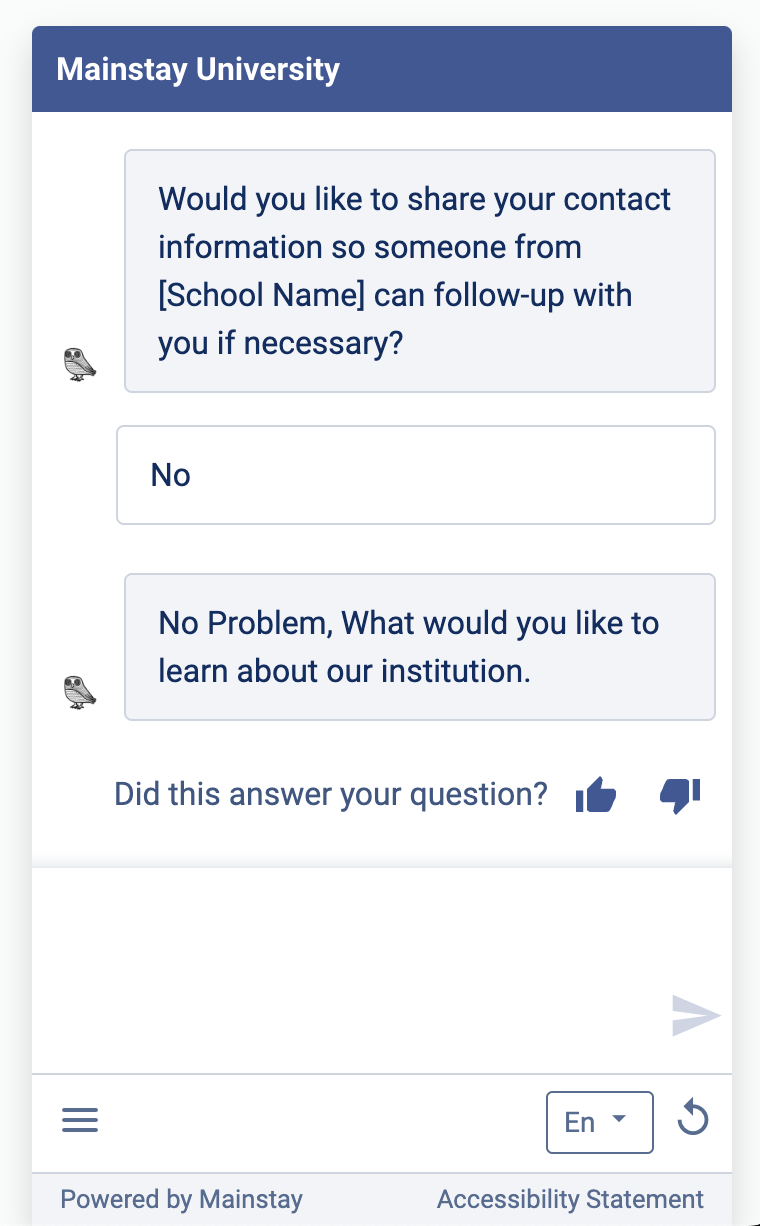This screenshot has height=1226, width=760.
Task: Open the hamburger menu icon
Action: [80, 1120]
